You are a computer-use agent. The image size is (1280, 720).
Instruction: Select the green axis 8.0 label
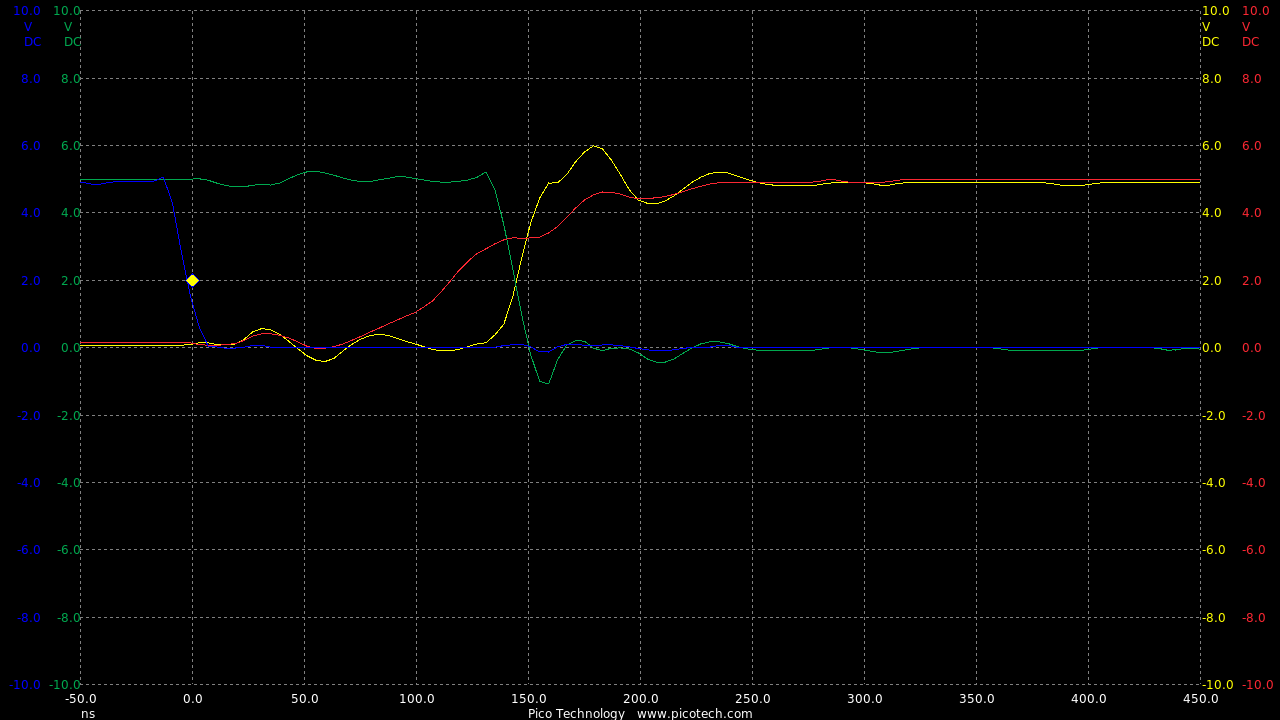(70, 79)
